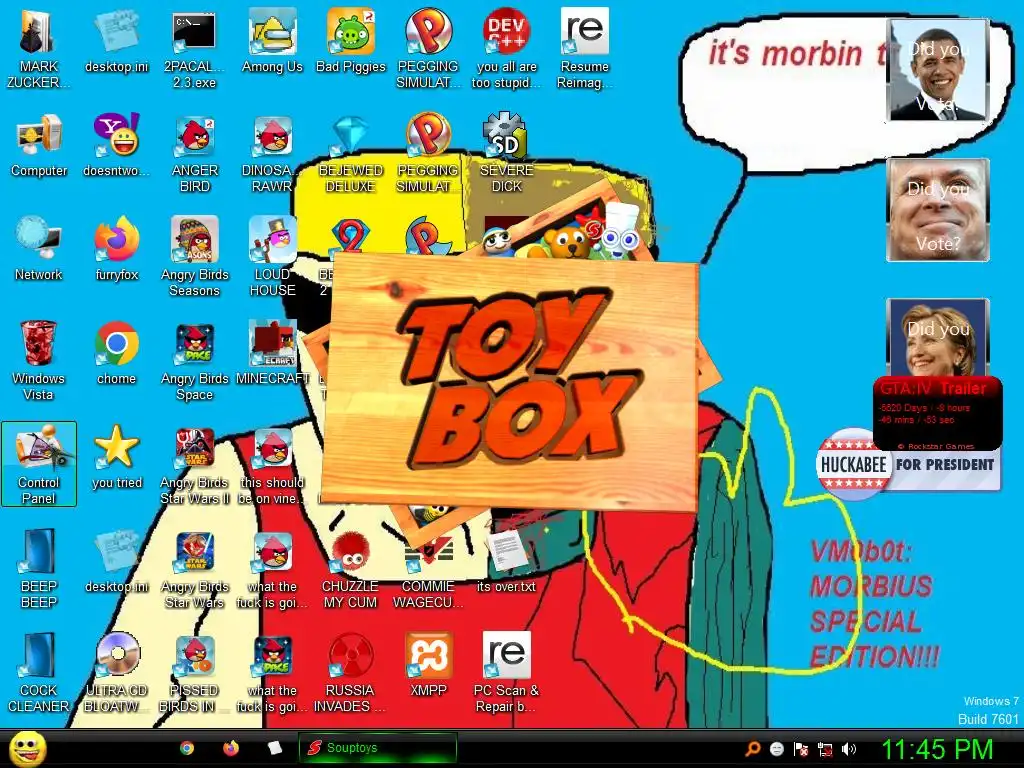
Task: Select the Angry Birds Star Wars II shortcut
Action: pos(195,465)
